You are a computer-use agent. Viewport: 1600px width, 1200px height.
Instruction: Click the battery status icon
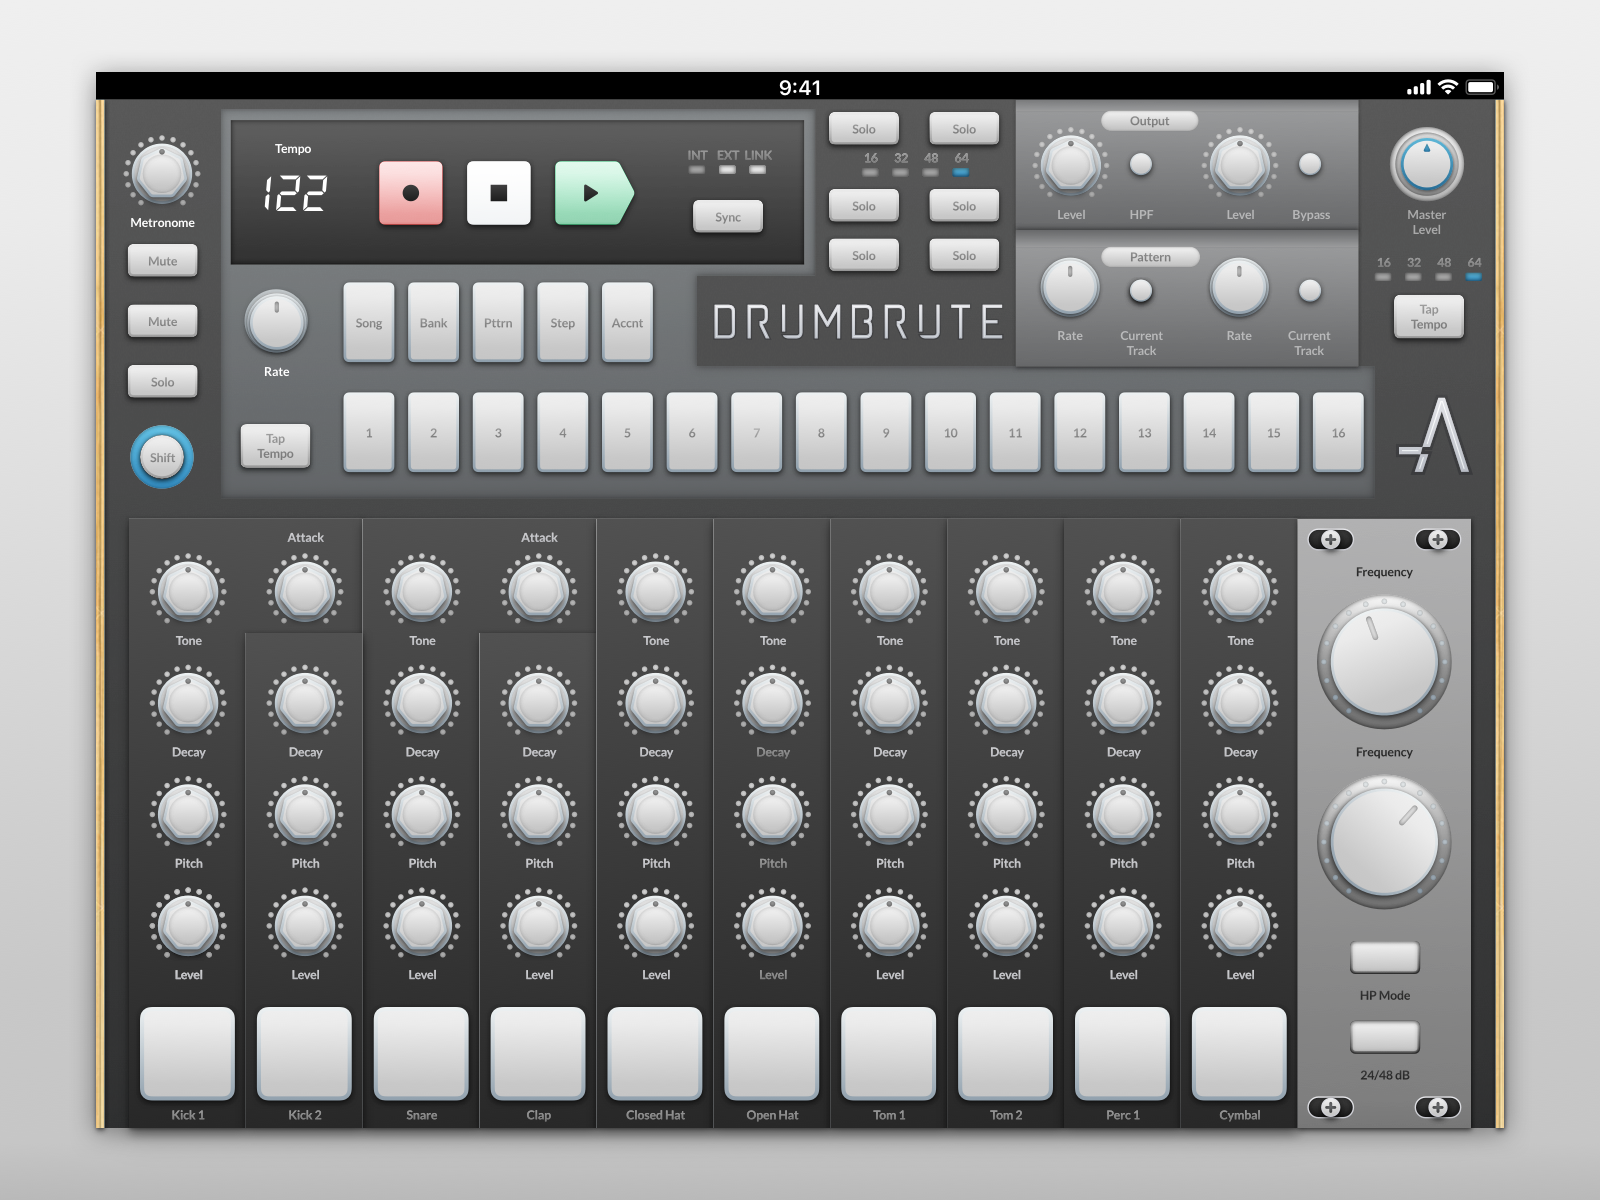tap(1481, 87)
